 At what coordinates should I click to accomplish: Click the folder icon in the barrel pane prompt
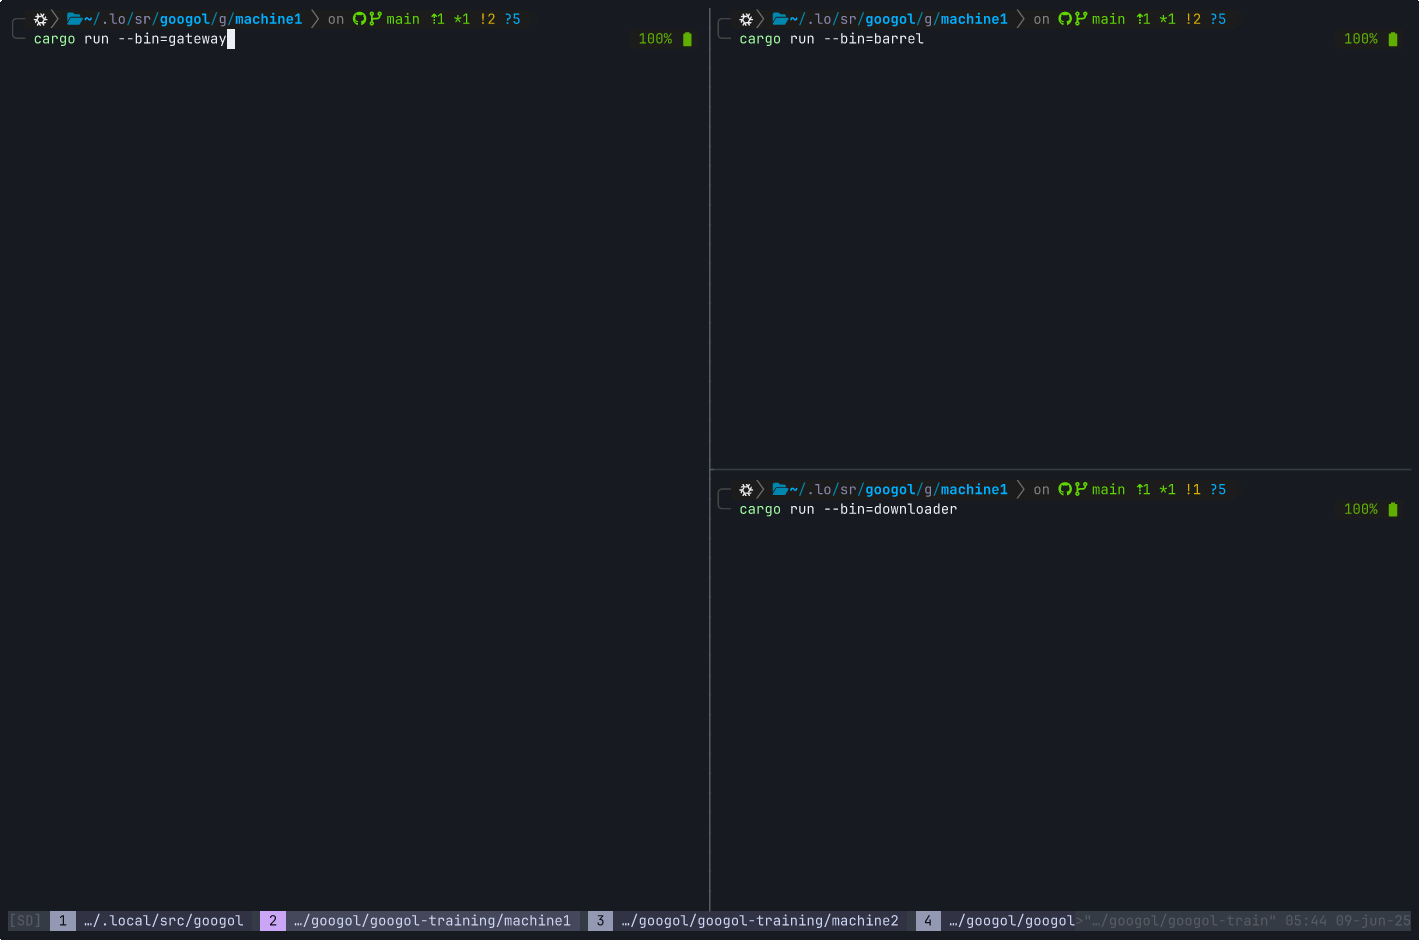780,19
